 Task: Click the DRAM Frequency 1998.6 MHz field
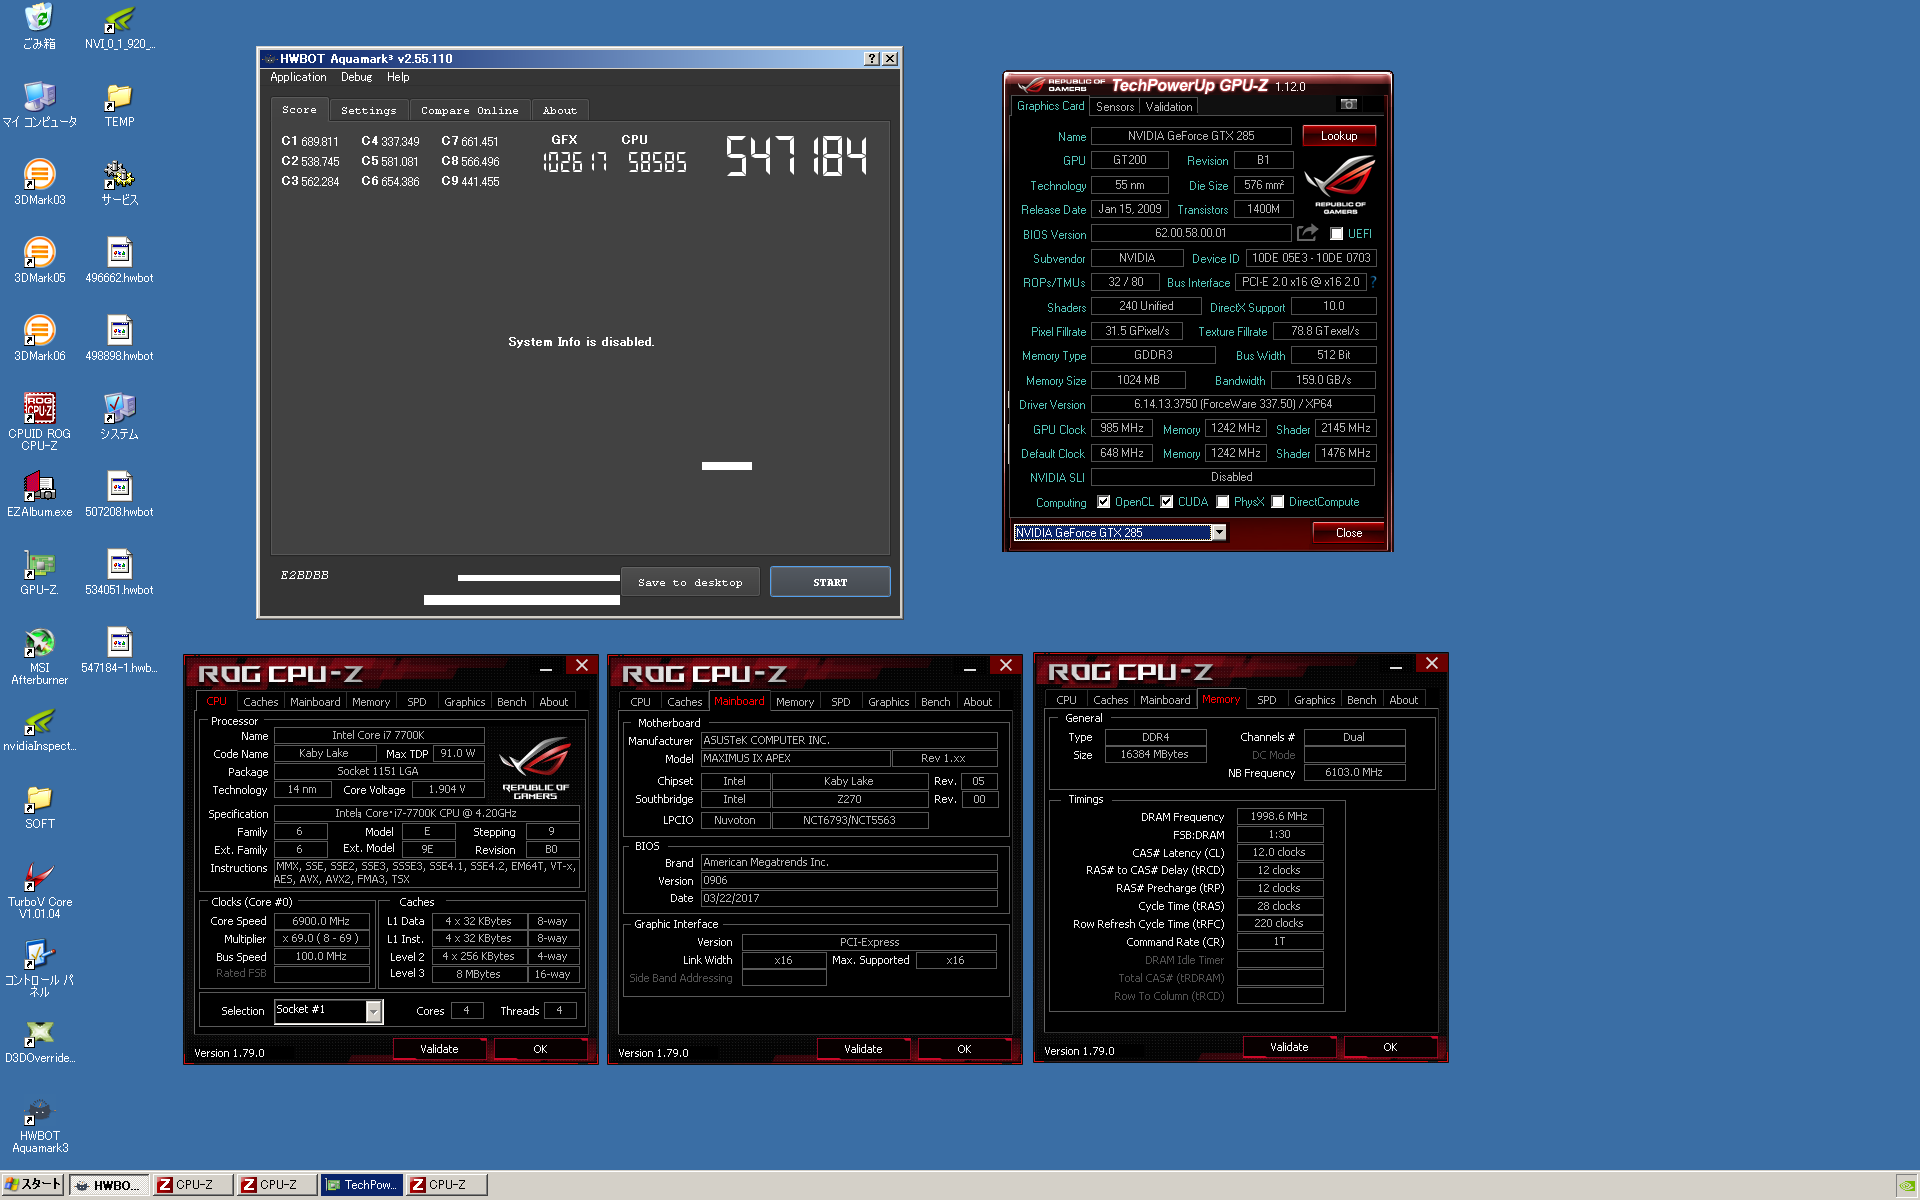(x=1279, y=816)
